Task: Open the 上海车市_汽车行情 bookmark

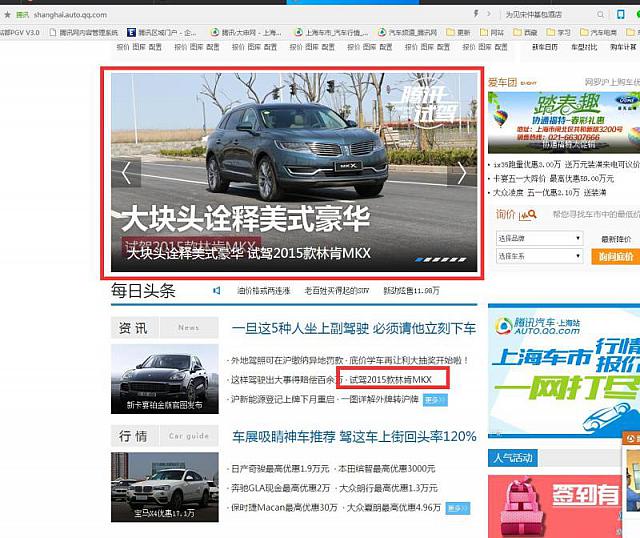Action: (331, 32)
